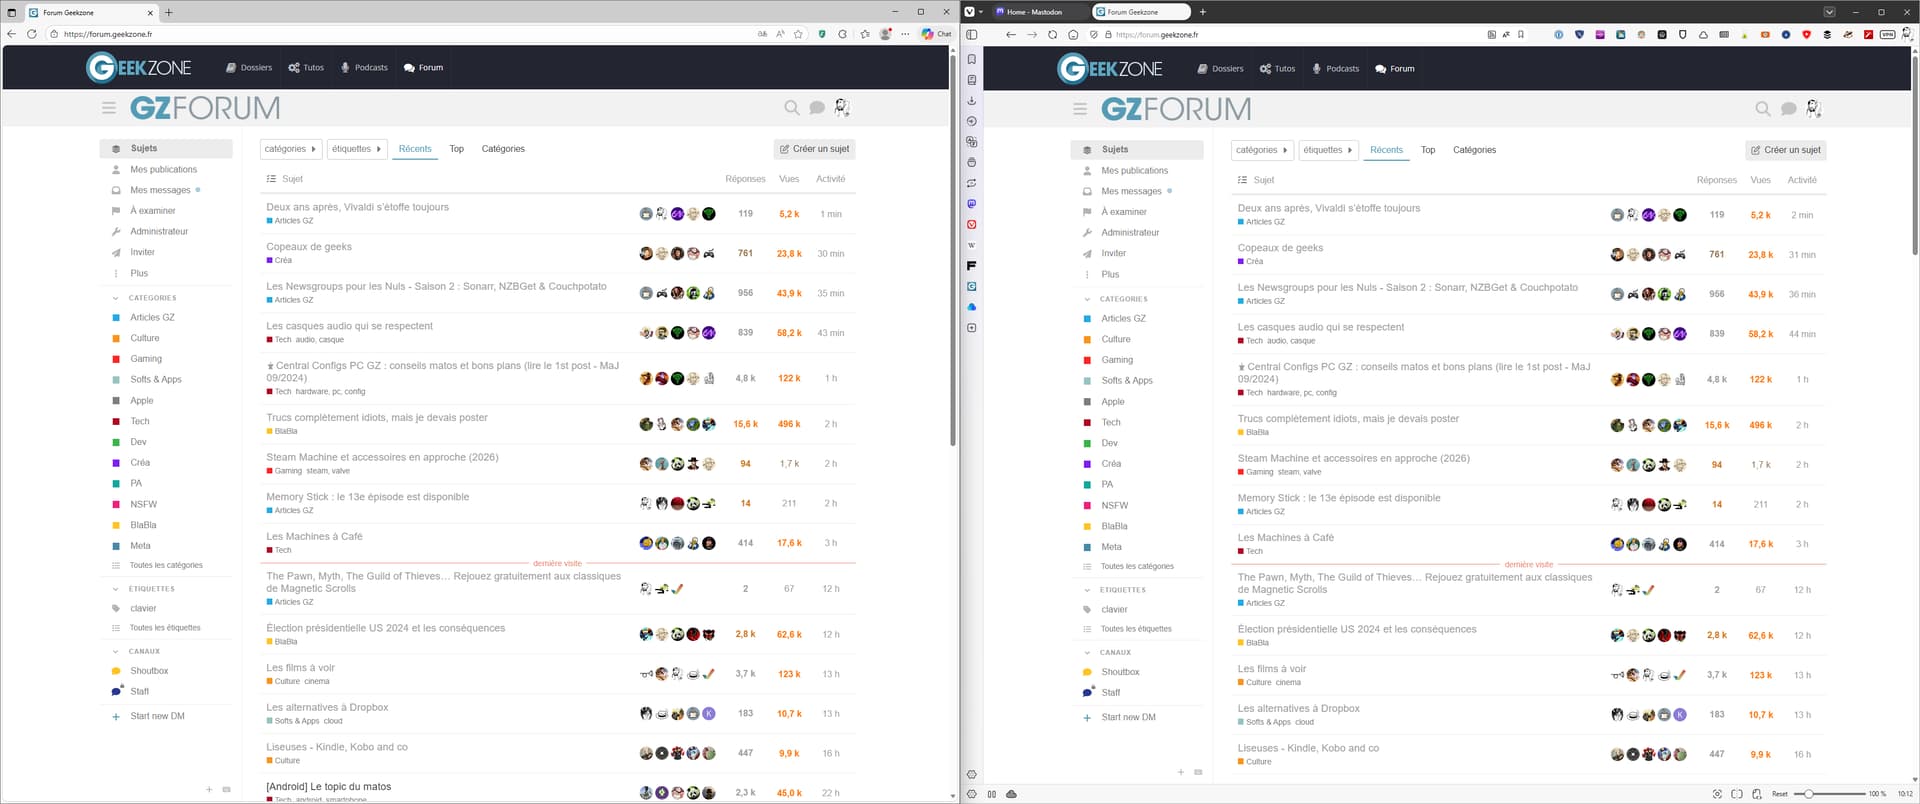The width and height of the screenshot is (1920, 804).
Task: Open the catégories dropdown in the left window
Action: pos(290,149)
